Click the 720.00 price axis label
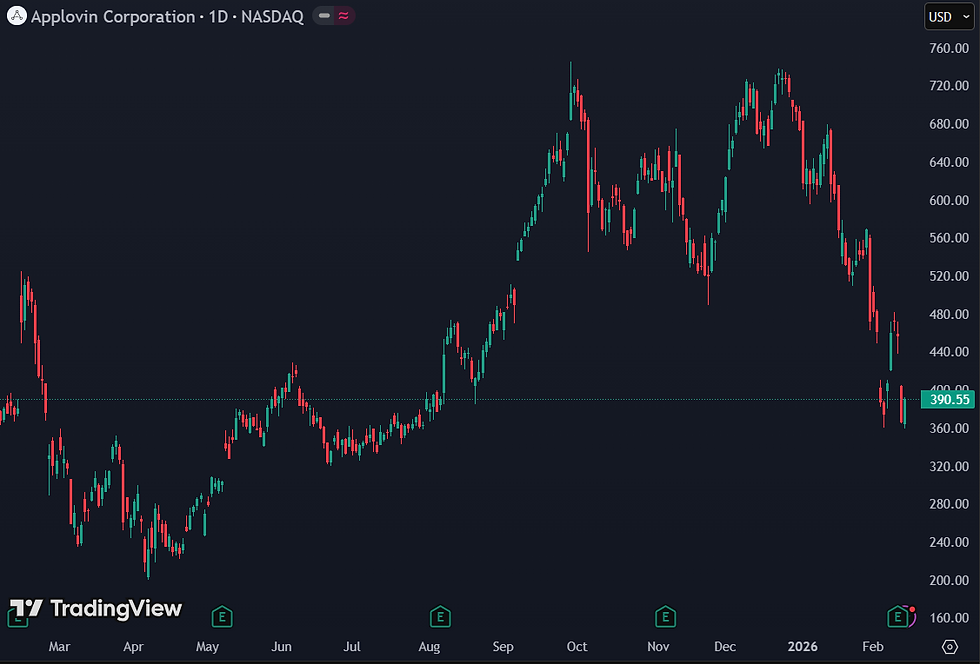 [949, 86]
